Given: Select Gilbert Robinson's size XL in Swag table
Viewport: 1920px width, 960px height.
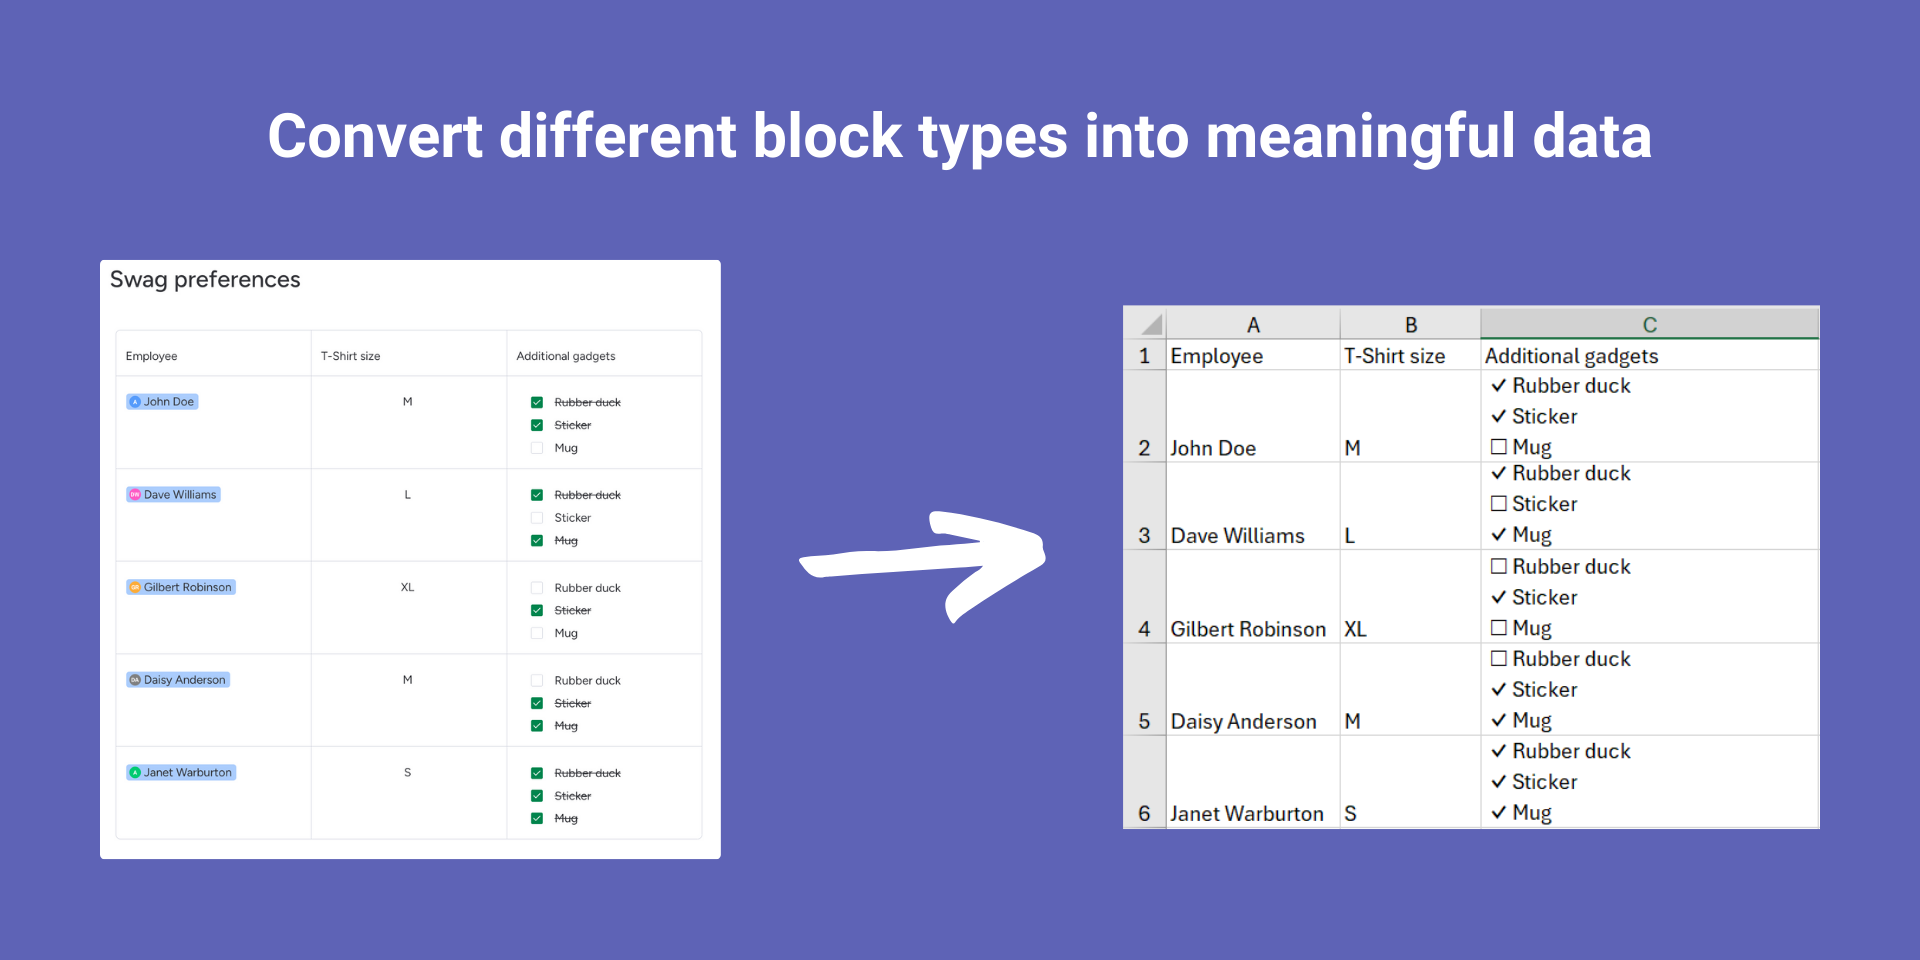Looking at the screenshot, I should (407, 587).
